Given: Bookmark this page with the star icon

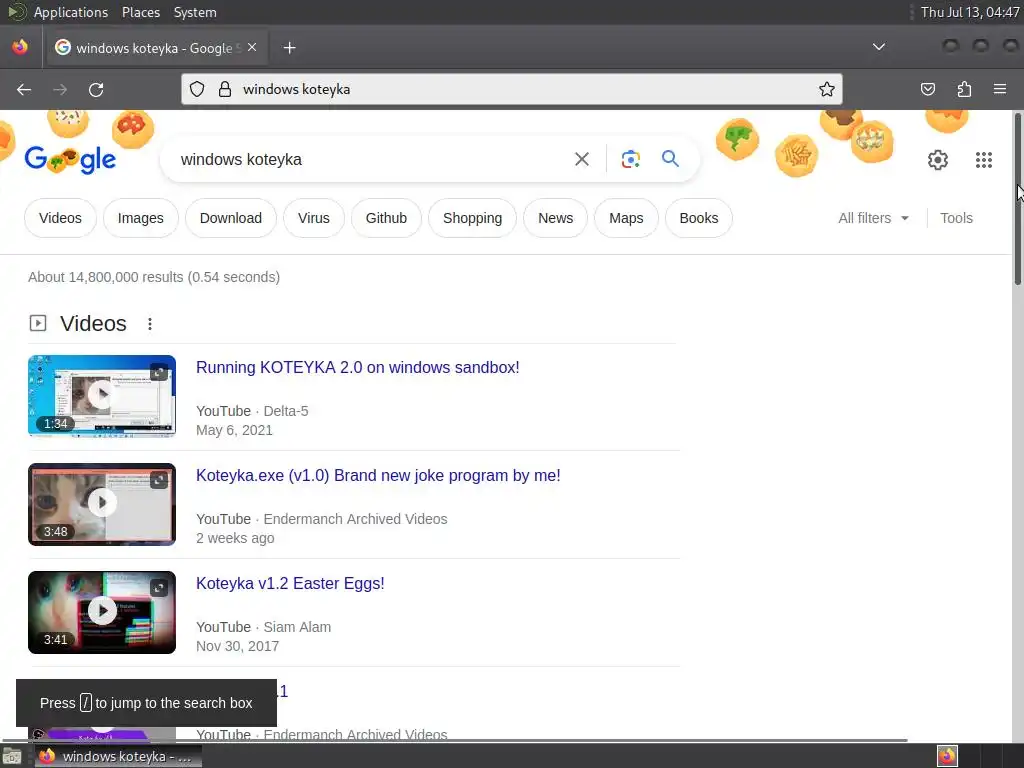Looking at the screenshot, I should [827, 89].
